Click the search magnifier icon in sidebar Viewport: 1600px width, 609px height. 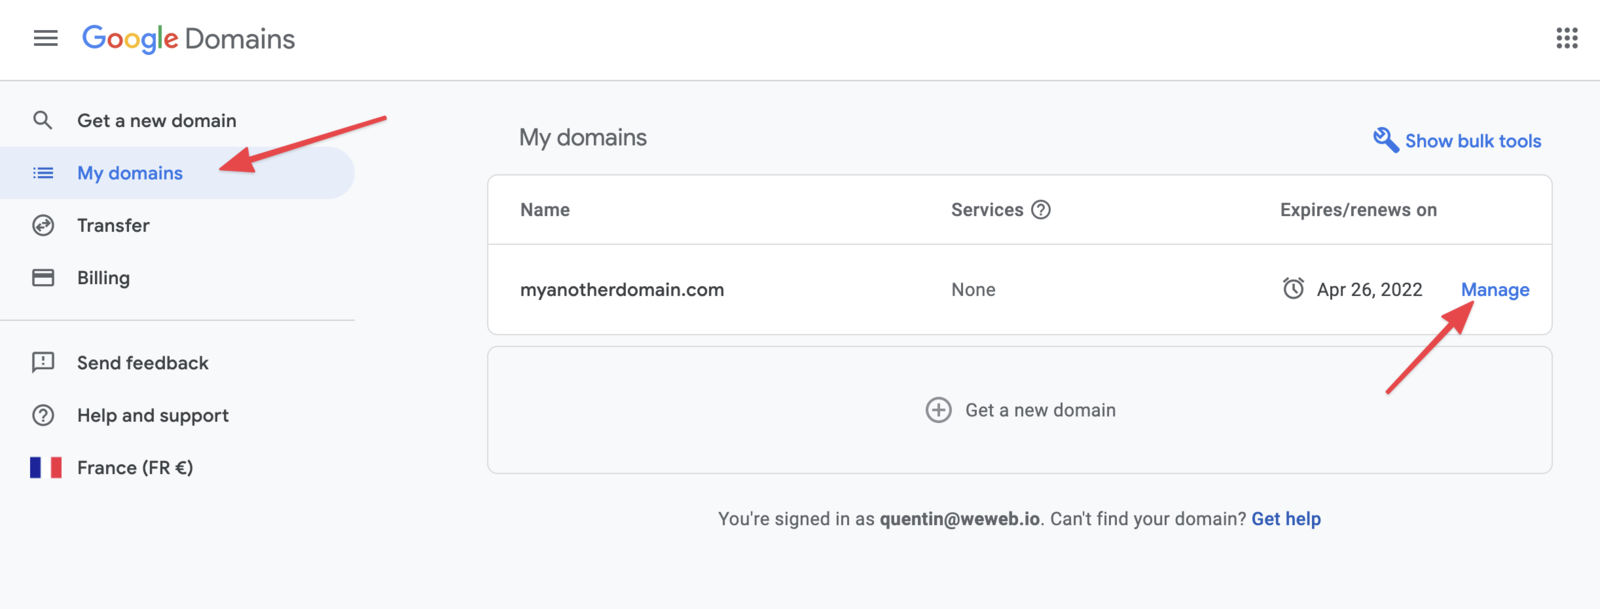tap(43, 121)
